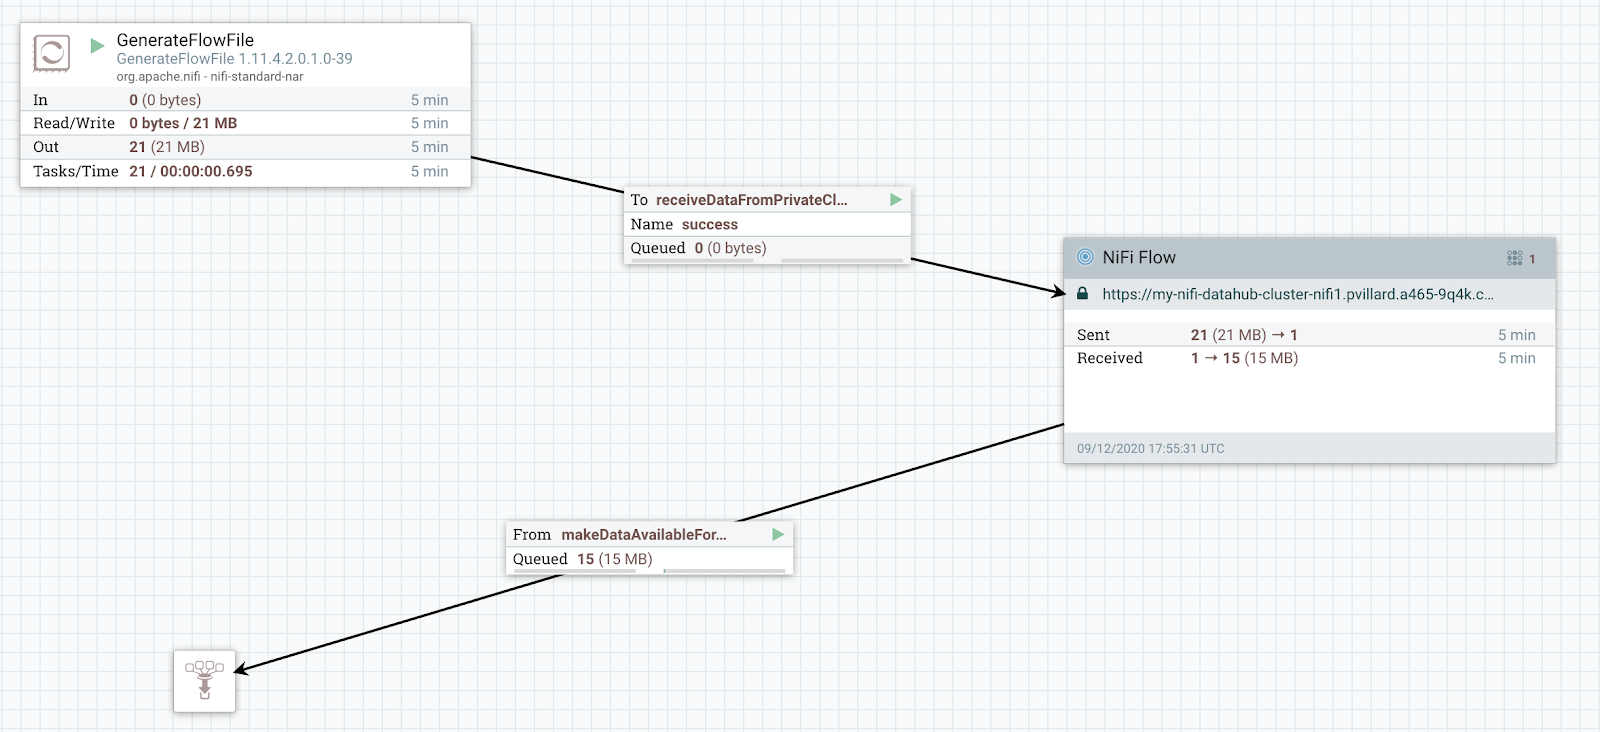Select the funnel component on the canvas
The height and width of the screenshot is (732, 1600).
click(x=204, y=681)
